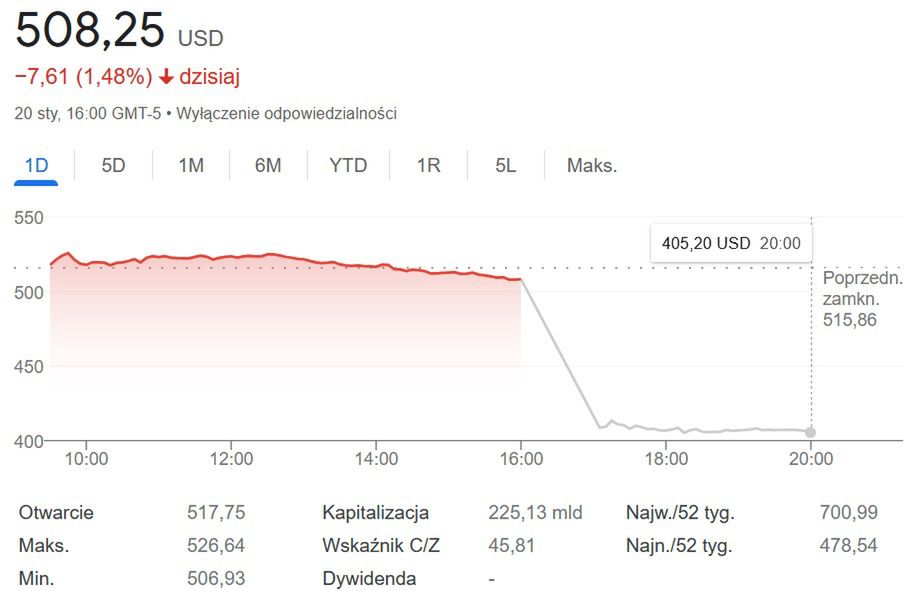Click the Poprzedn. zamkn. 515,86 label
This screenshot has width=904, height=591.
pos(862,298)
